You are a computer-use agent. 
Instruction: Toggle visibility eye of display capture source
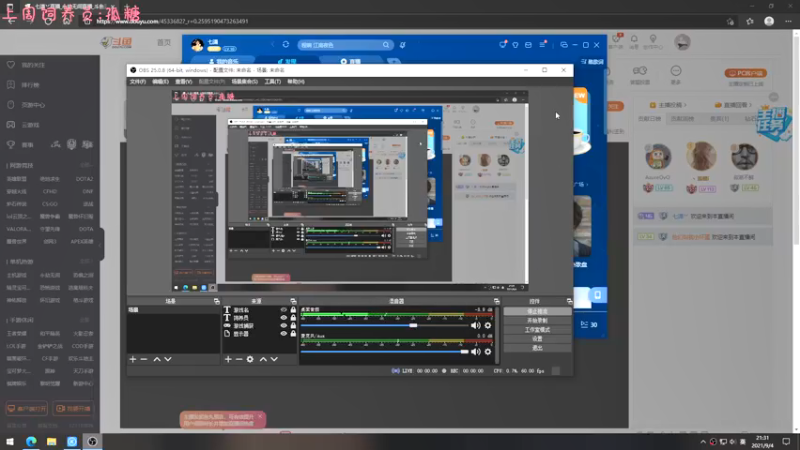click(284, 334)
